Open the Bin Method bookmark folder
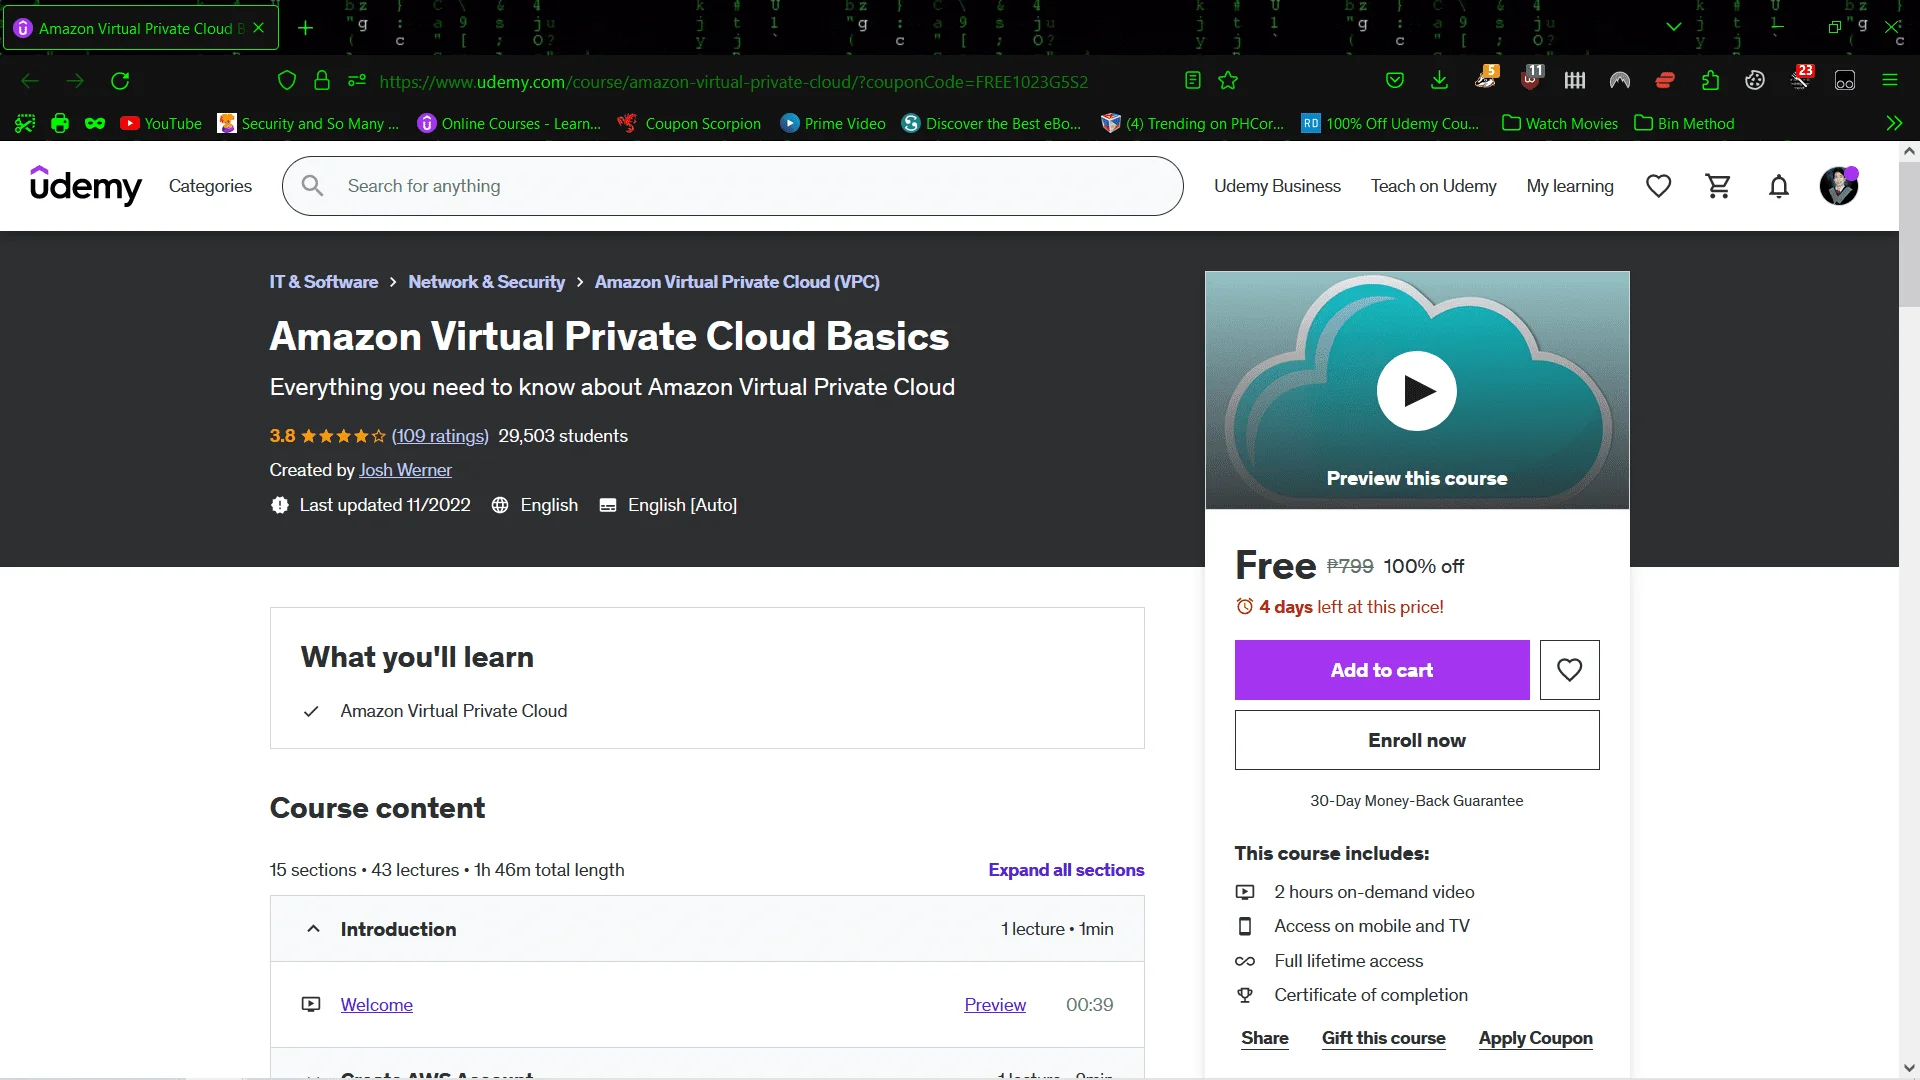 [x=1684, y=124]
